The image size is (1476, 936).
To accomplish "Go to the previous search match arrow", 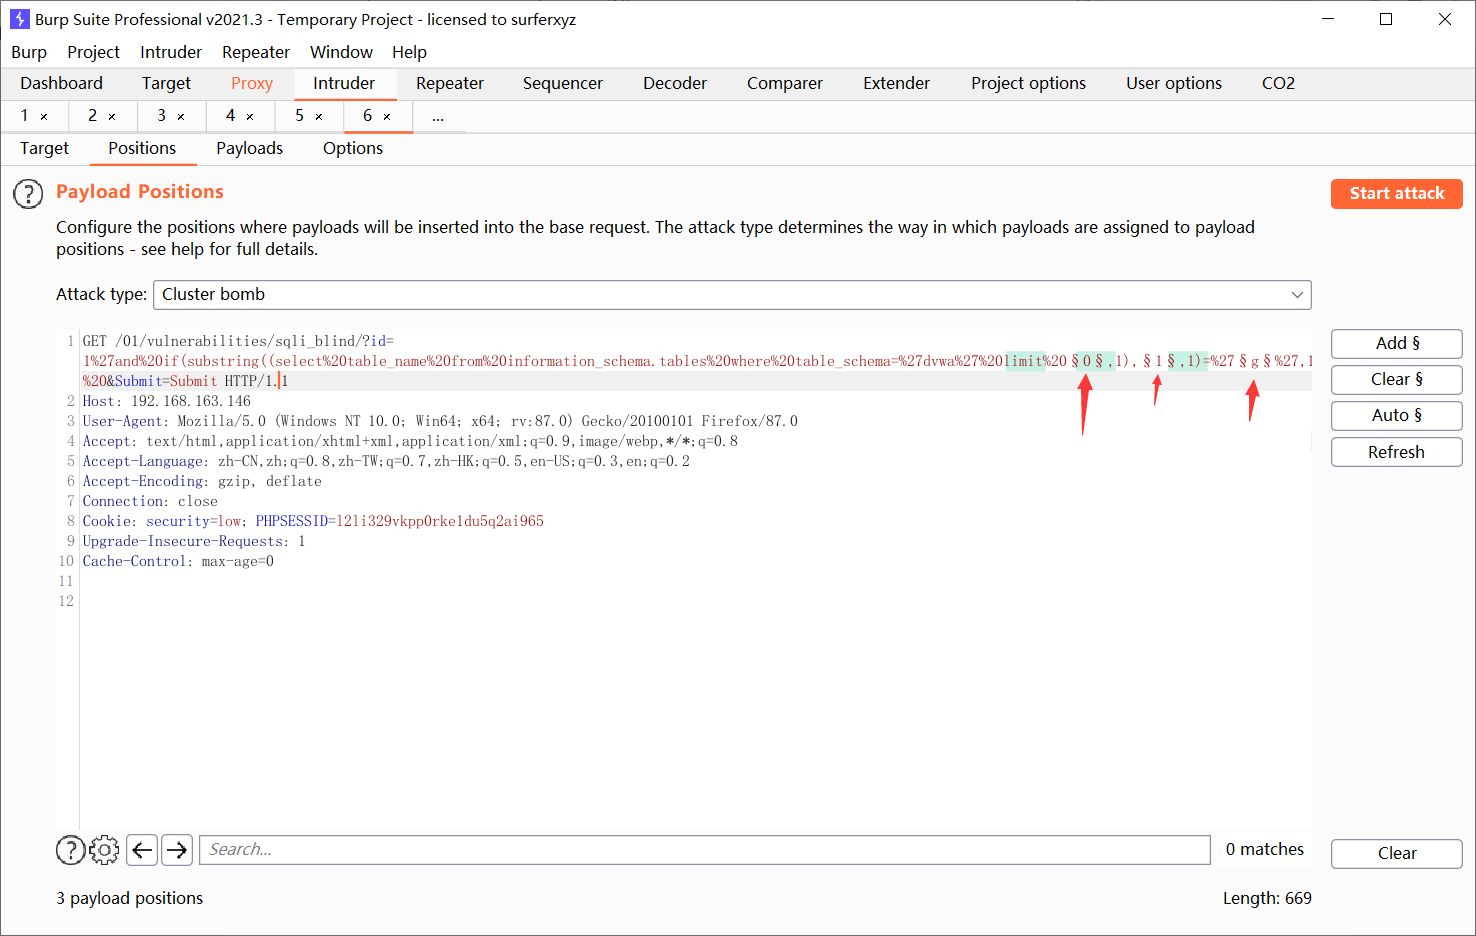I will [x=143, y=850].
